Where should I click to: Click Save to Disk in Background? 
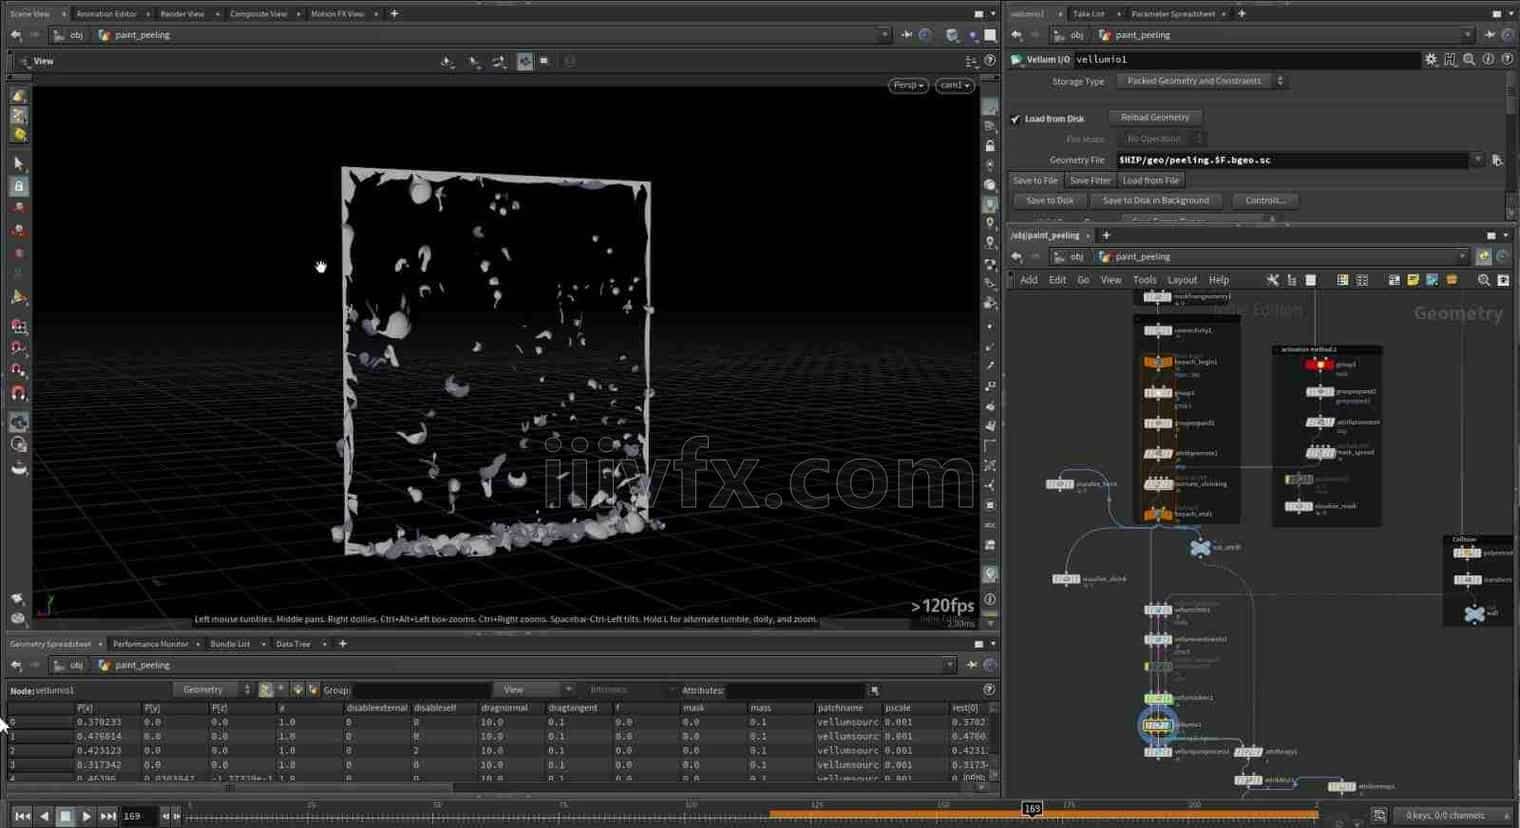1155,200
